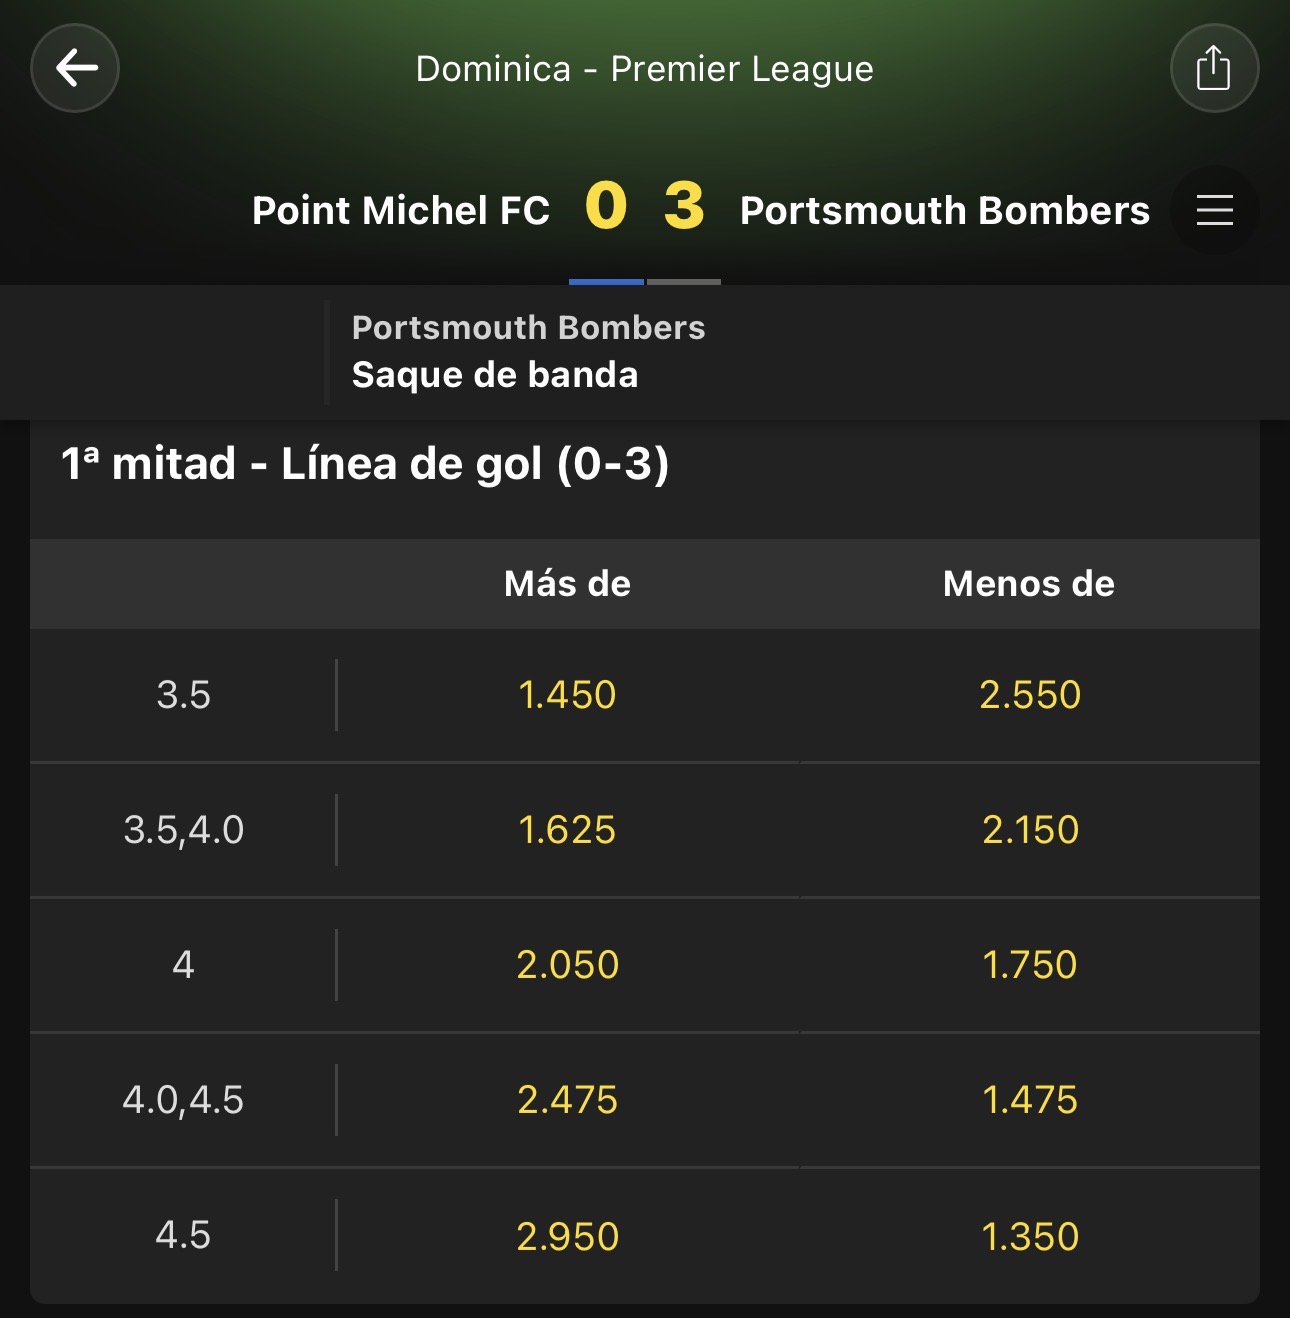Bet Más de 4.0,4.5 at 2.475
This screenshot has width=1290, height=1318.
(568, 1100)
